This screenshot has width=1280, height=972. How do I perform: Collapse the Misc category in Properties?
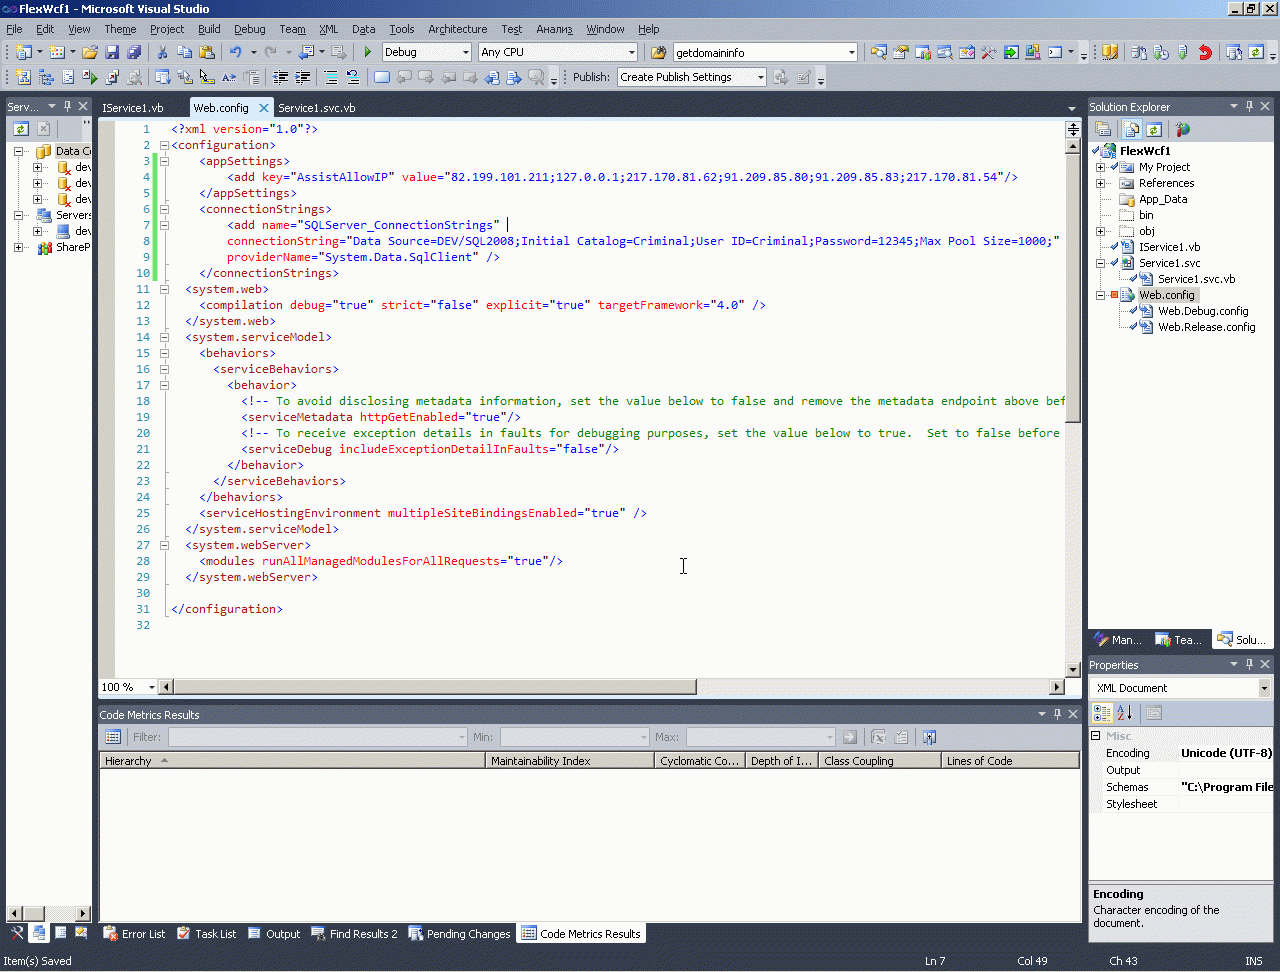point(1096,736)
